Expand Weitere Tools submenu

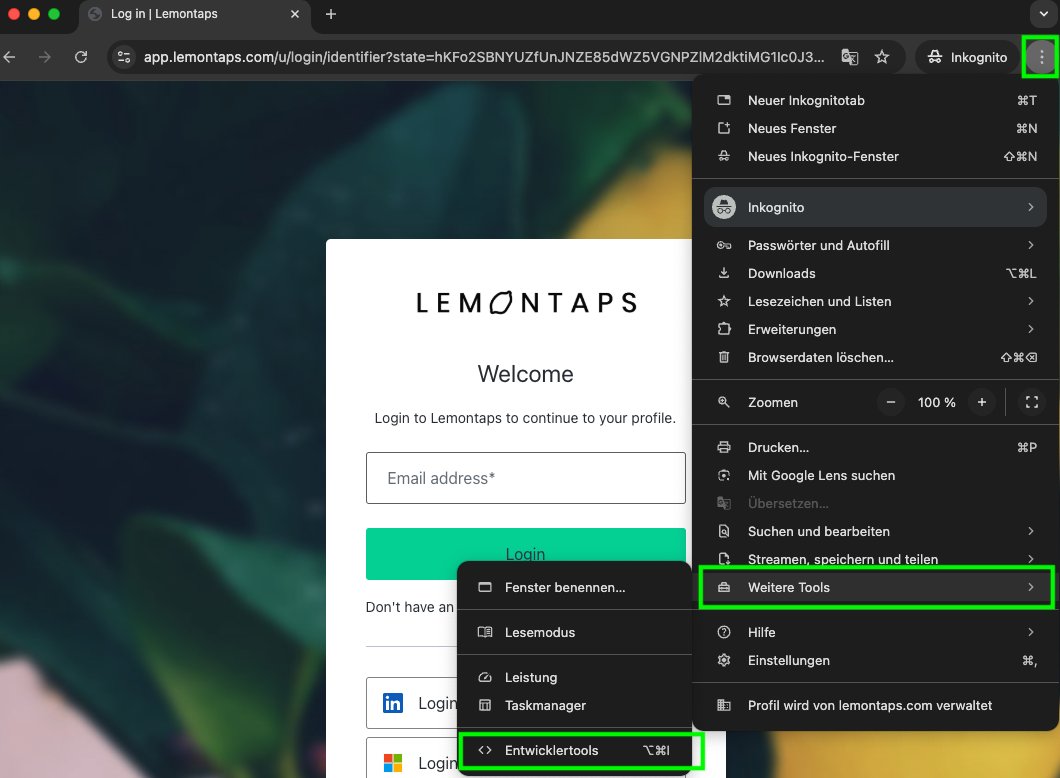coord(875,587)
